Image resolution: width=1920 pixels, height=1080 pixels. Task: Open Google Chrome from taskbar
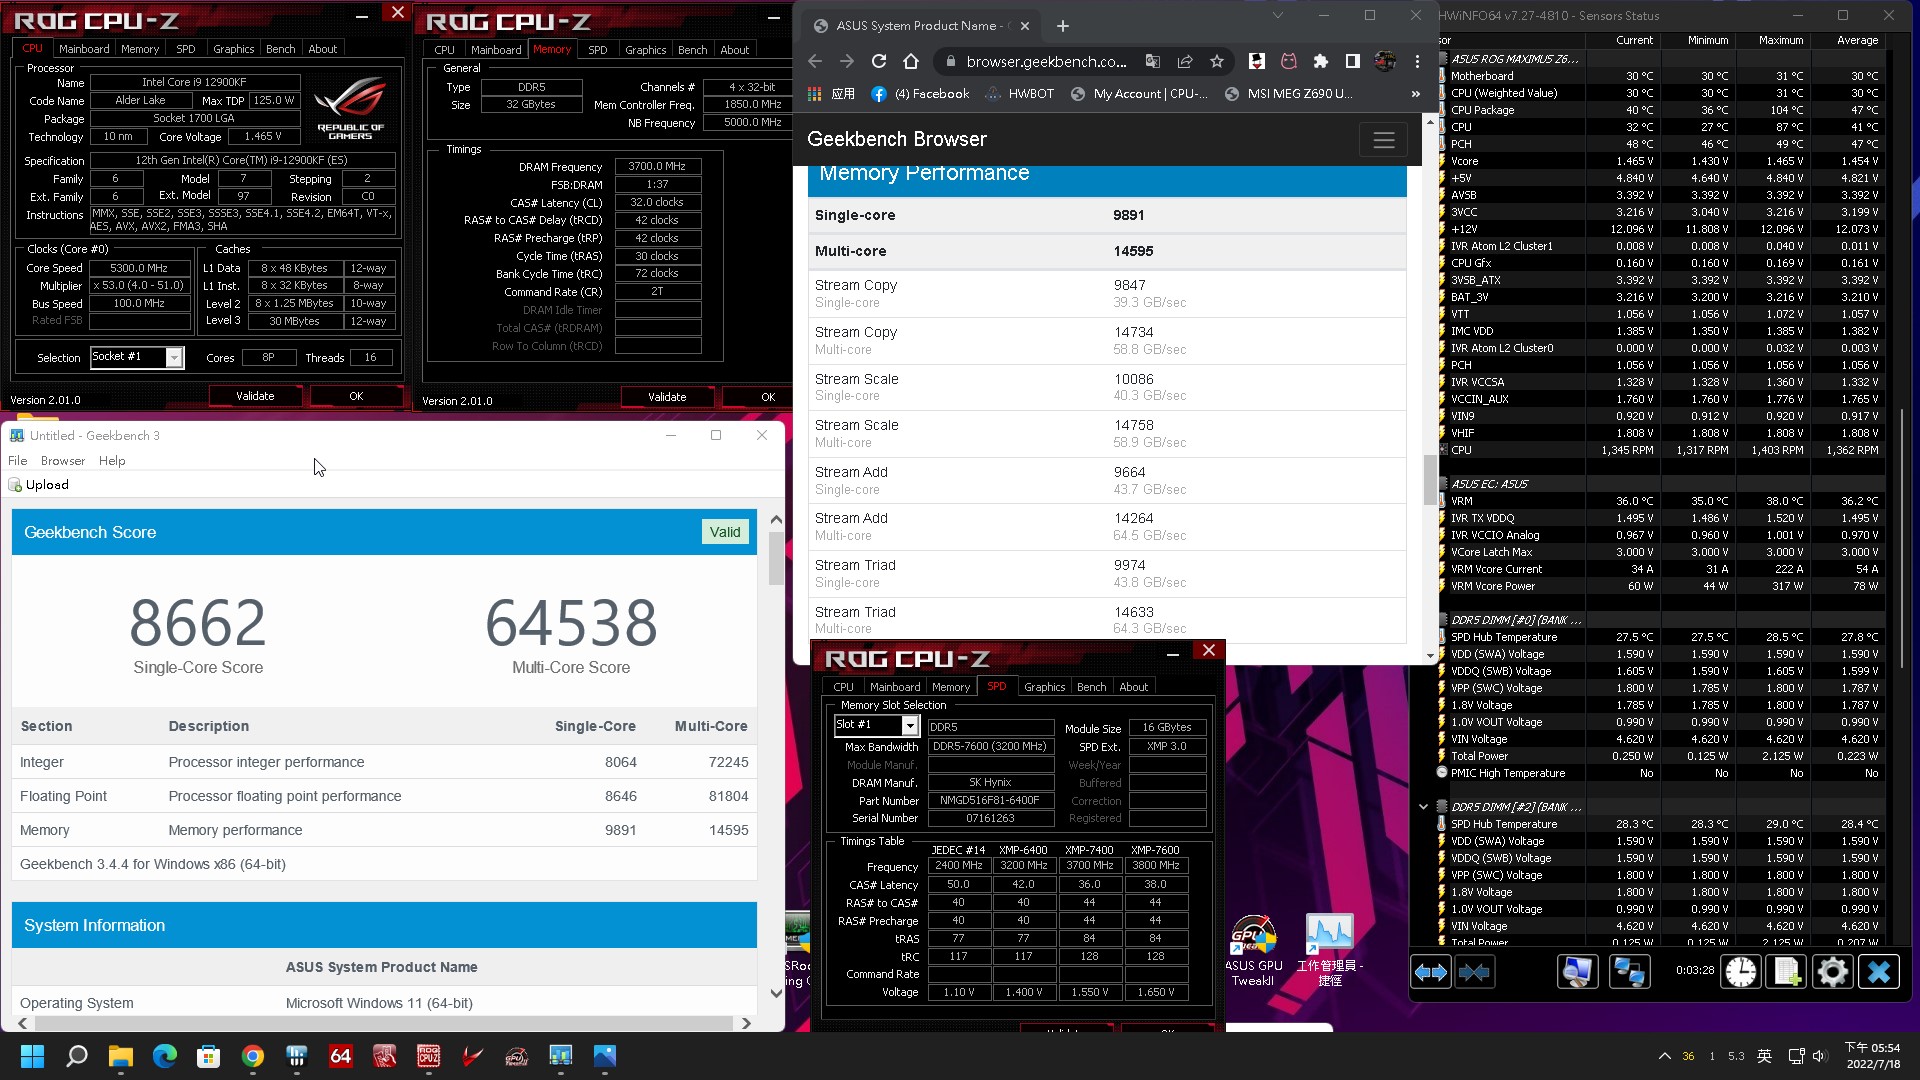point(253,1056)
